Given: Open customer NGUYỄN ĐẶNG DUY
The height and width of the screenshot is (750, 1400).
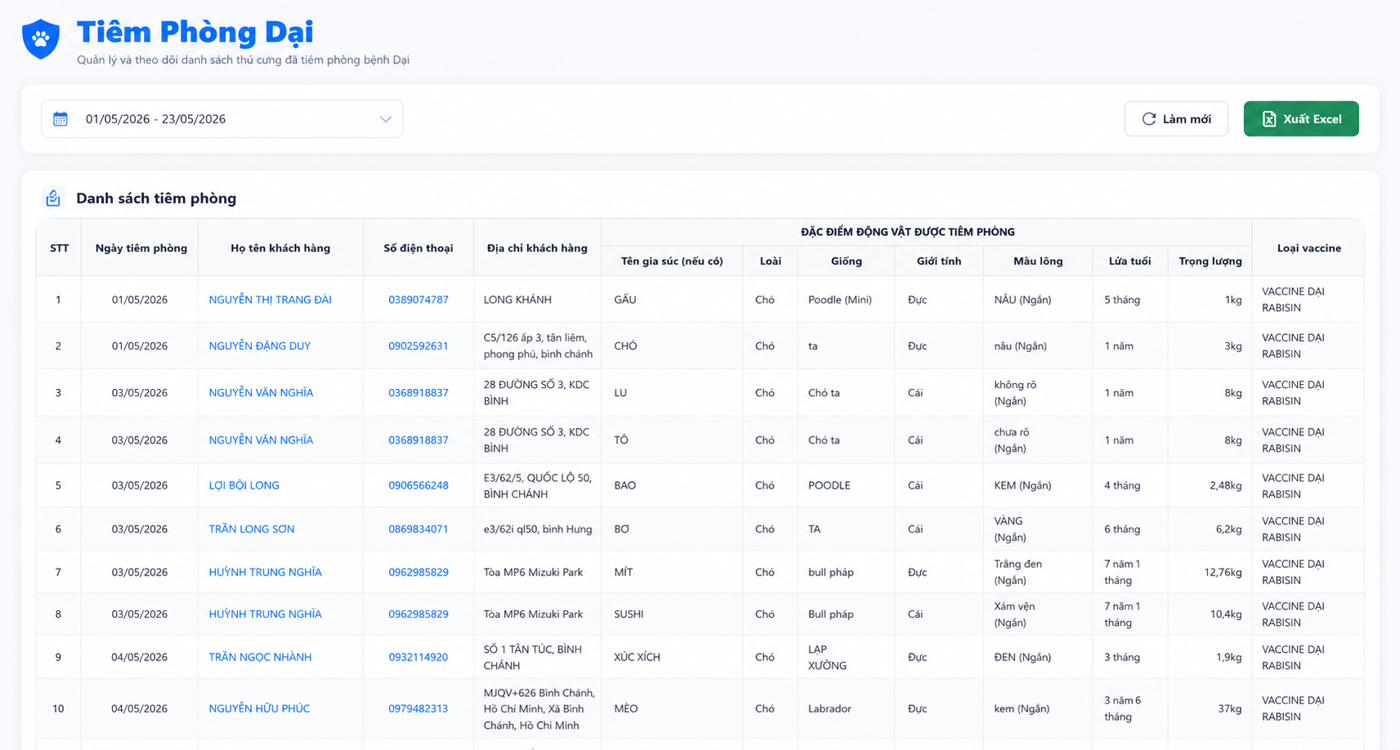Looking at the screenshot, I should pyautogui.click(x=260, y=346).
